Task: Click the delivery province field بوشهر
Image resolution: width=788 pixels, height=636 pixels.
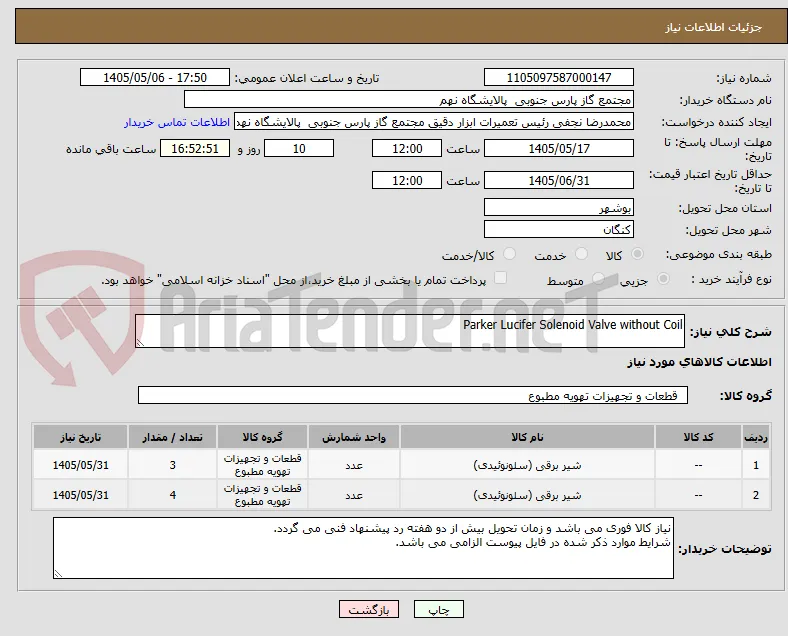Action: 559,207
